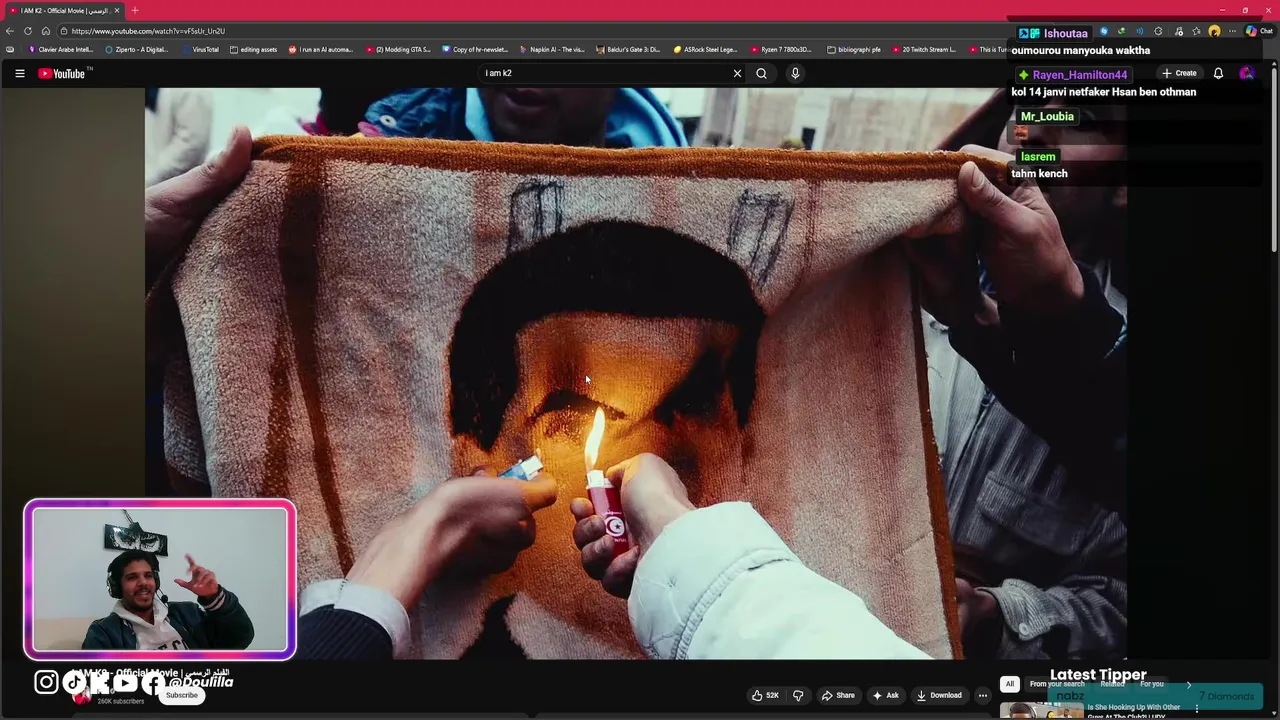Open a new browser tab
1280x720 pixels.
(x=135, y=10)
